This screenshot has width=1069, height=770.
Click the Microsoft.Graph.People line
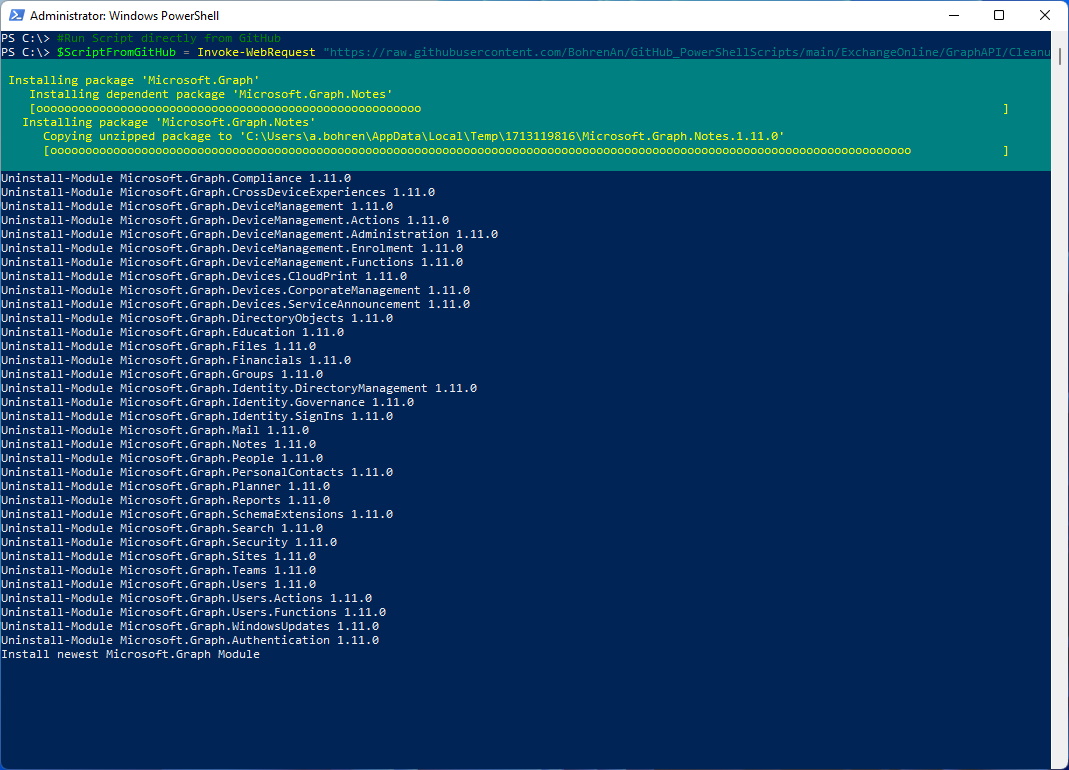[x=162, y=458]
